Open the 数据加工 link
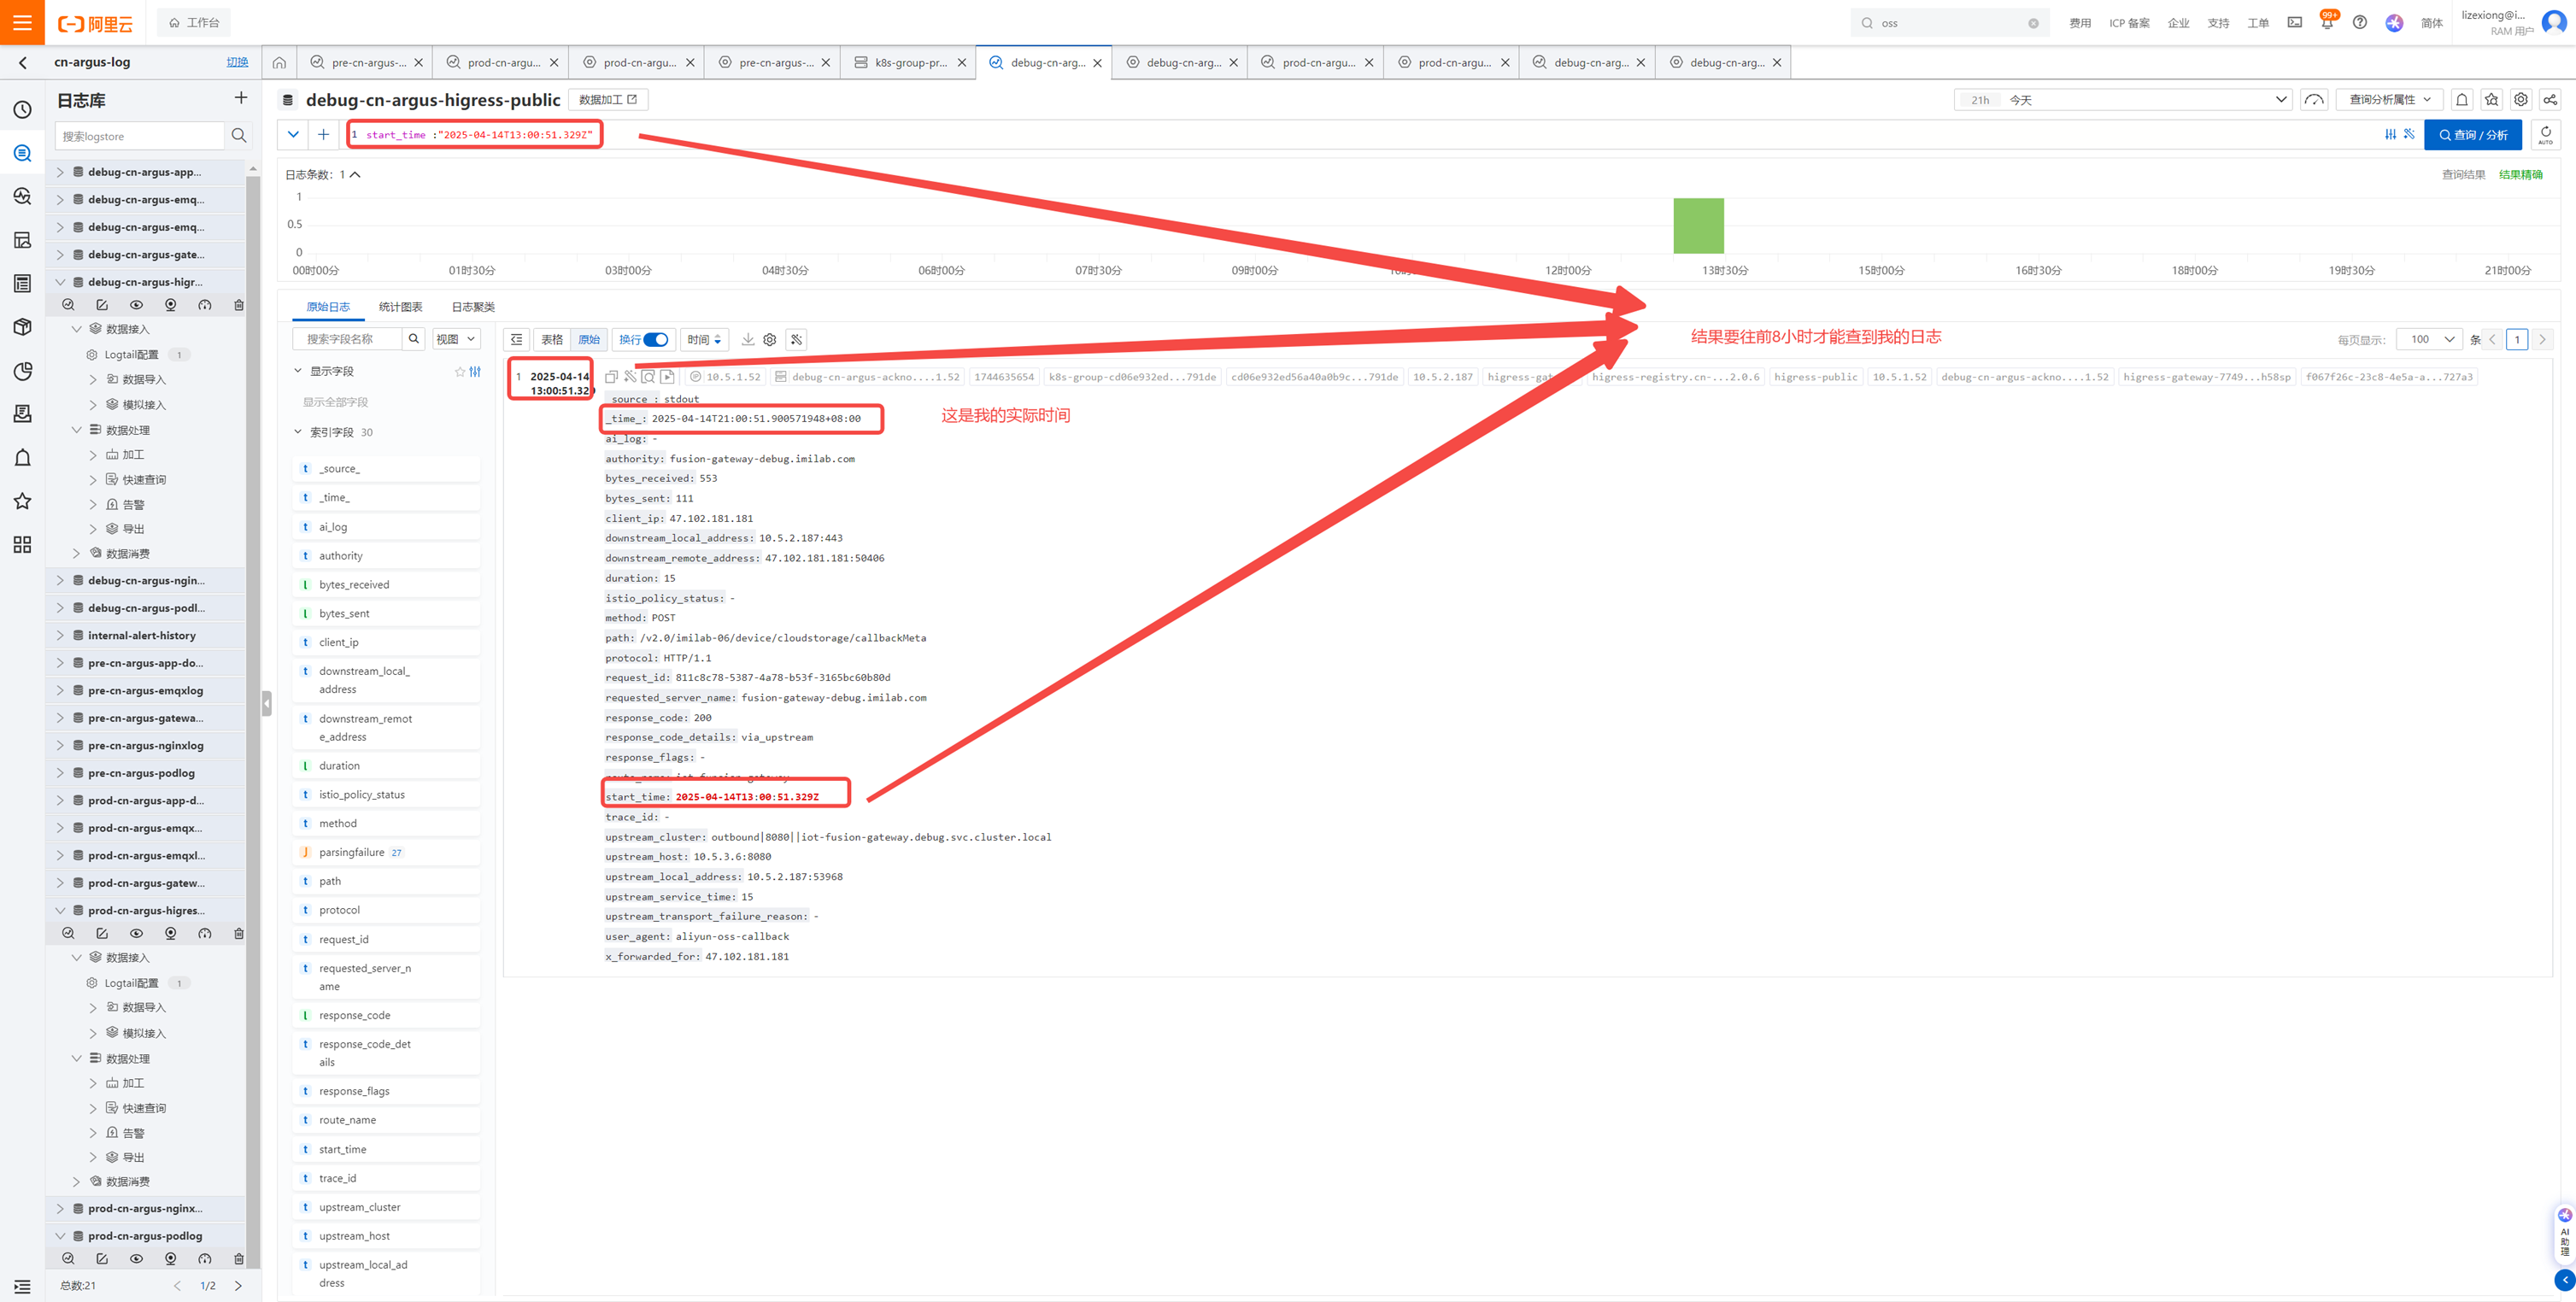 pyautogui.click(x=607, y=100)
